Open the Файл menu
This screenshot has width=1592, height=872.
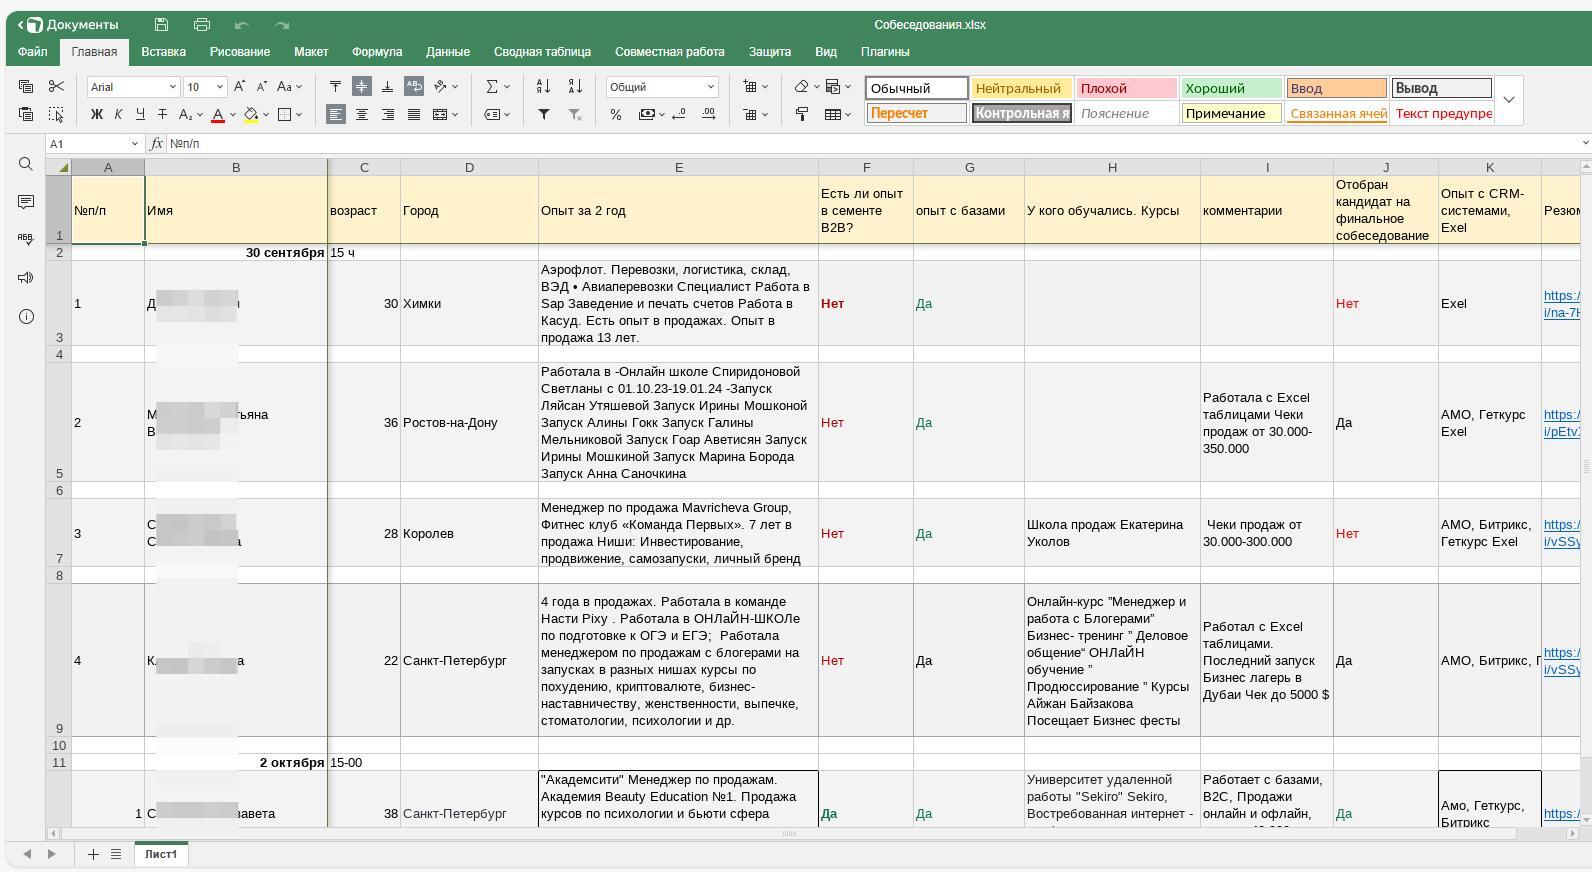(x=32, y=52)
